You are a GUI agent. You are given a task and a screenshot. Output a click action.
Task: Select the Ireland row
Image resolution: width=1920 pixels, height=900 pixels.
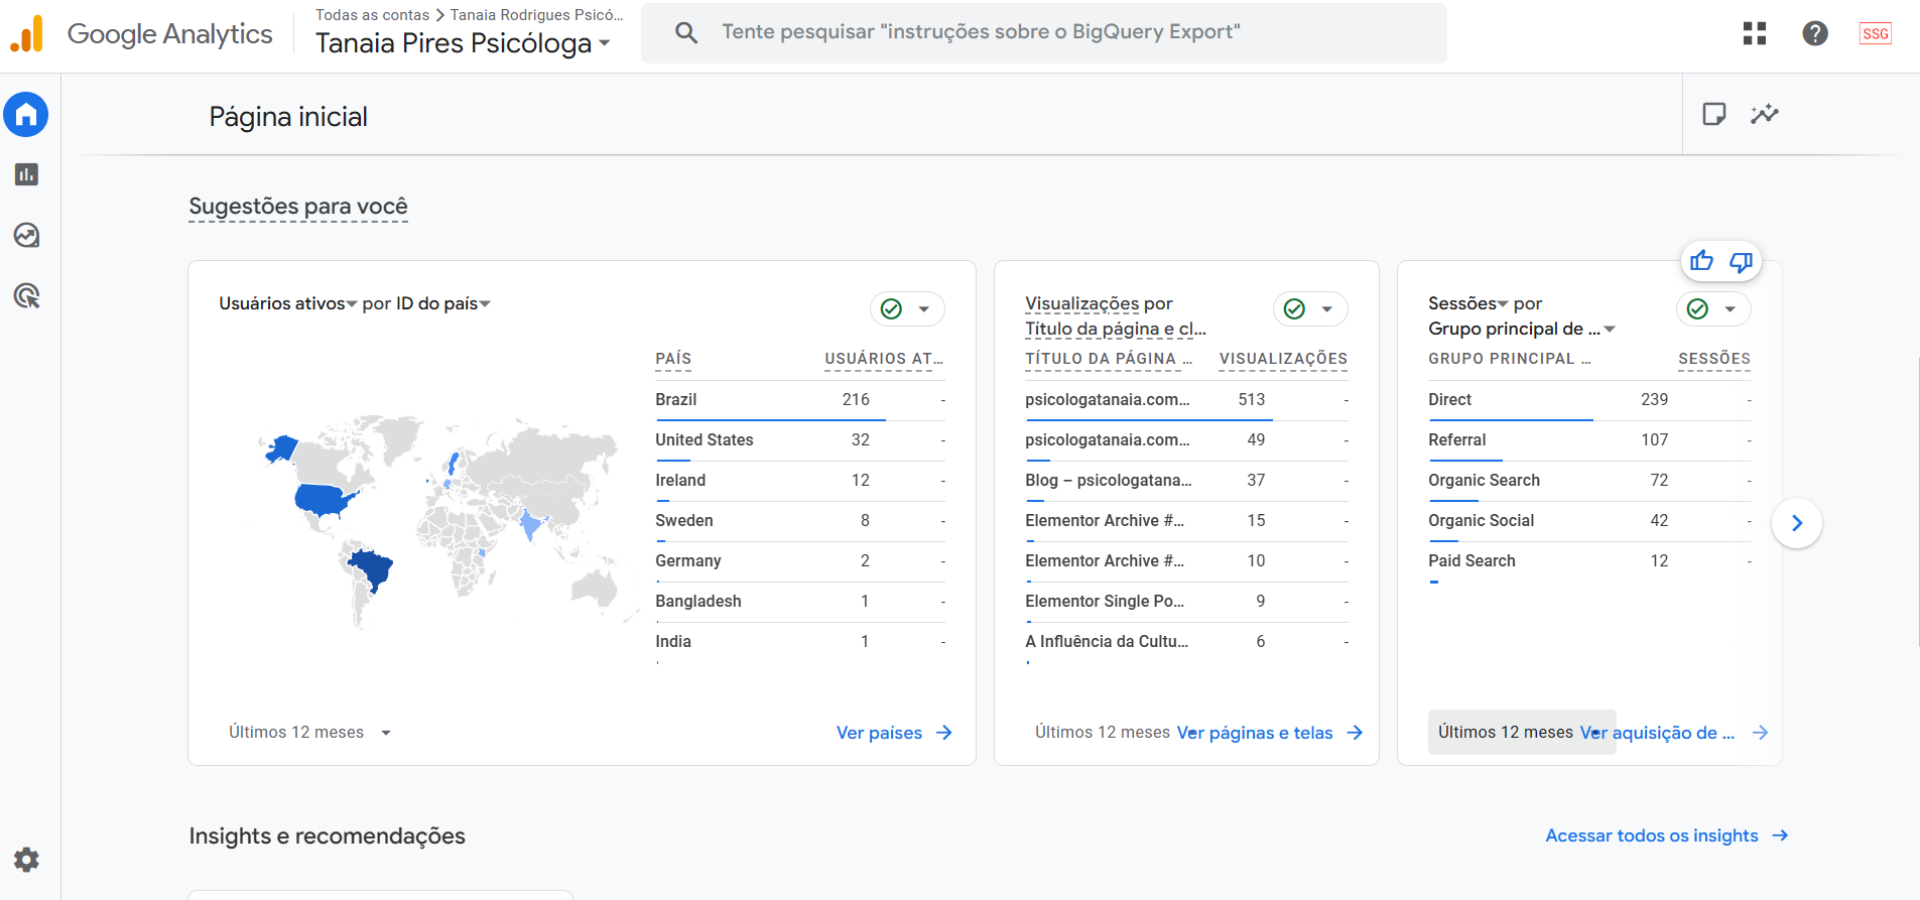[x=800, y=481]
